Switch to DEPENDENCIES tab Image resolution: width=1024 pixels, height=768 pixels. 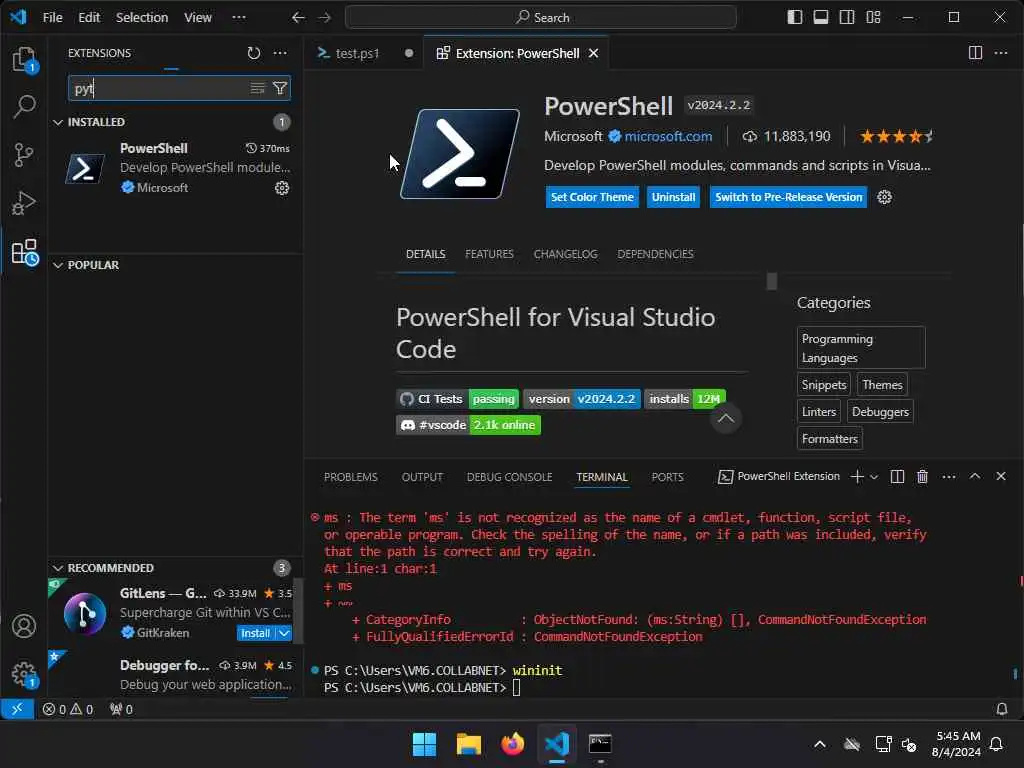(x=655, y=254)
